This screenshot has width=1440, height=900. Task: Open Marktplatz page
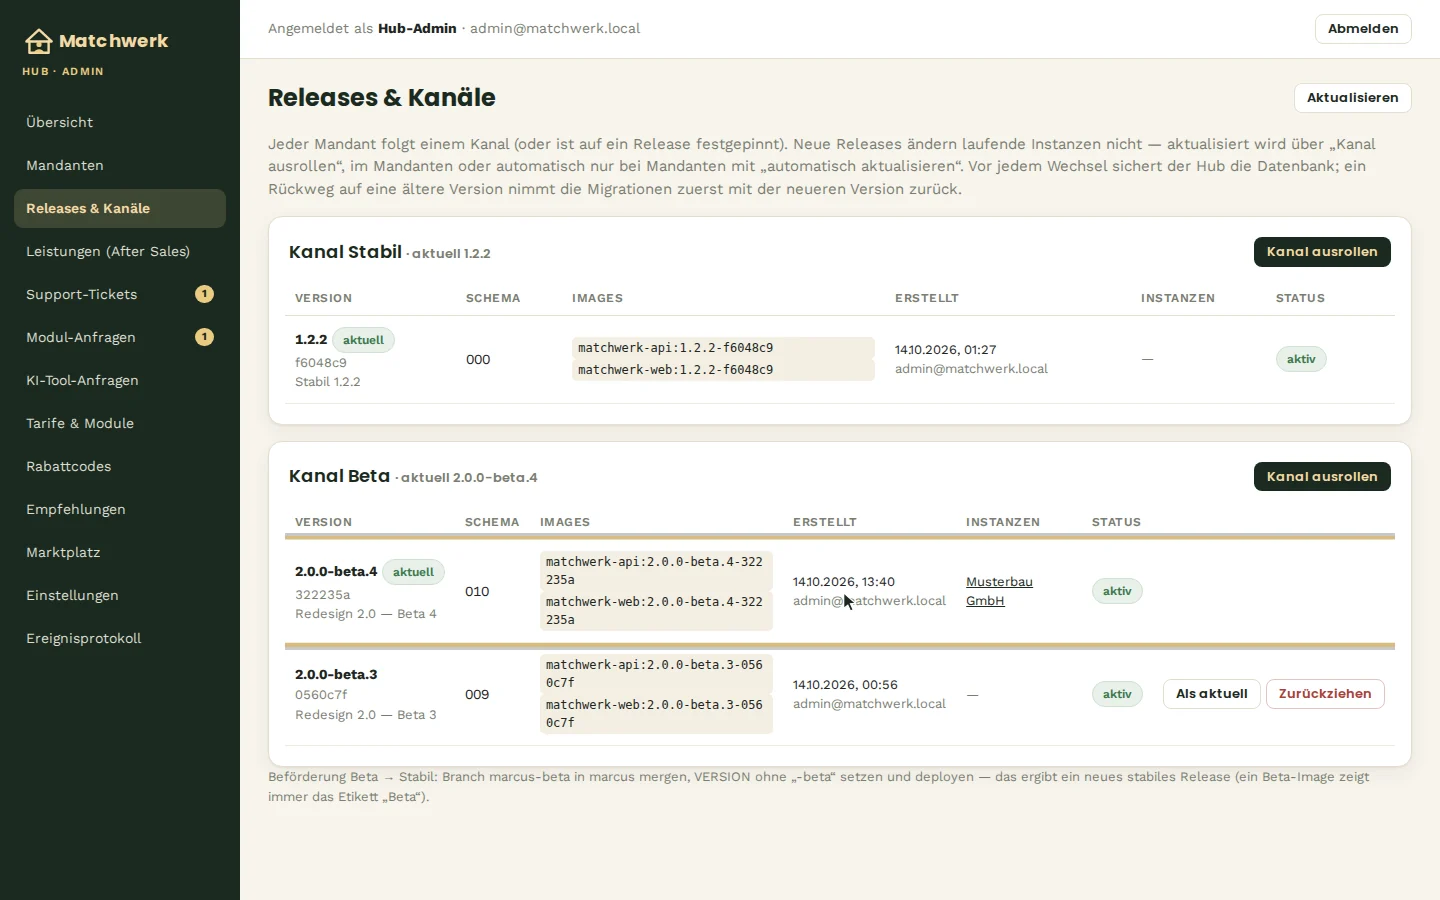click(x=120, y=552)
